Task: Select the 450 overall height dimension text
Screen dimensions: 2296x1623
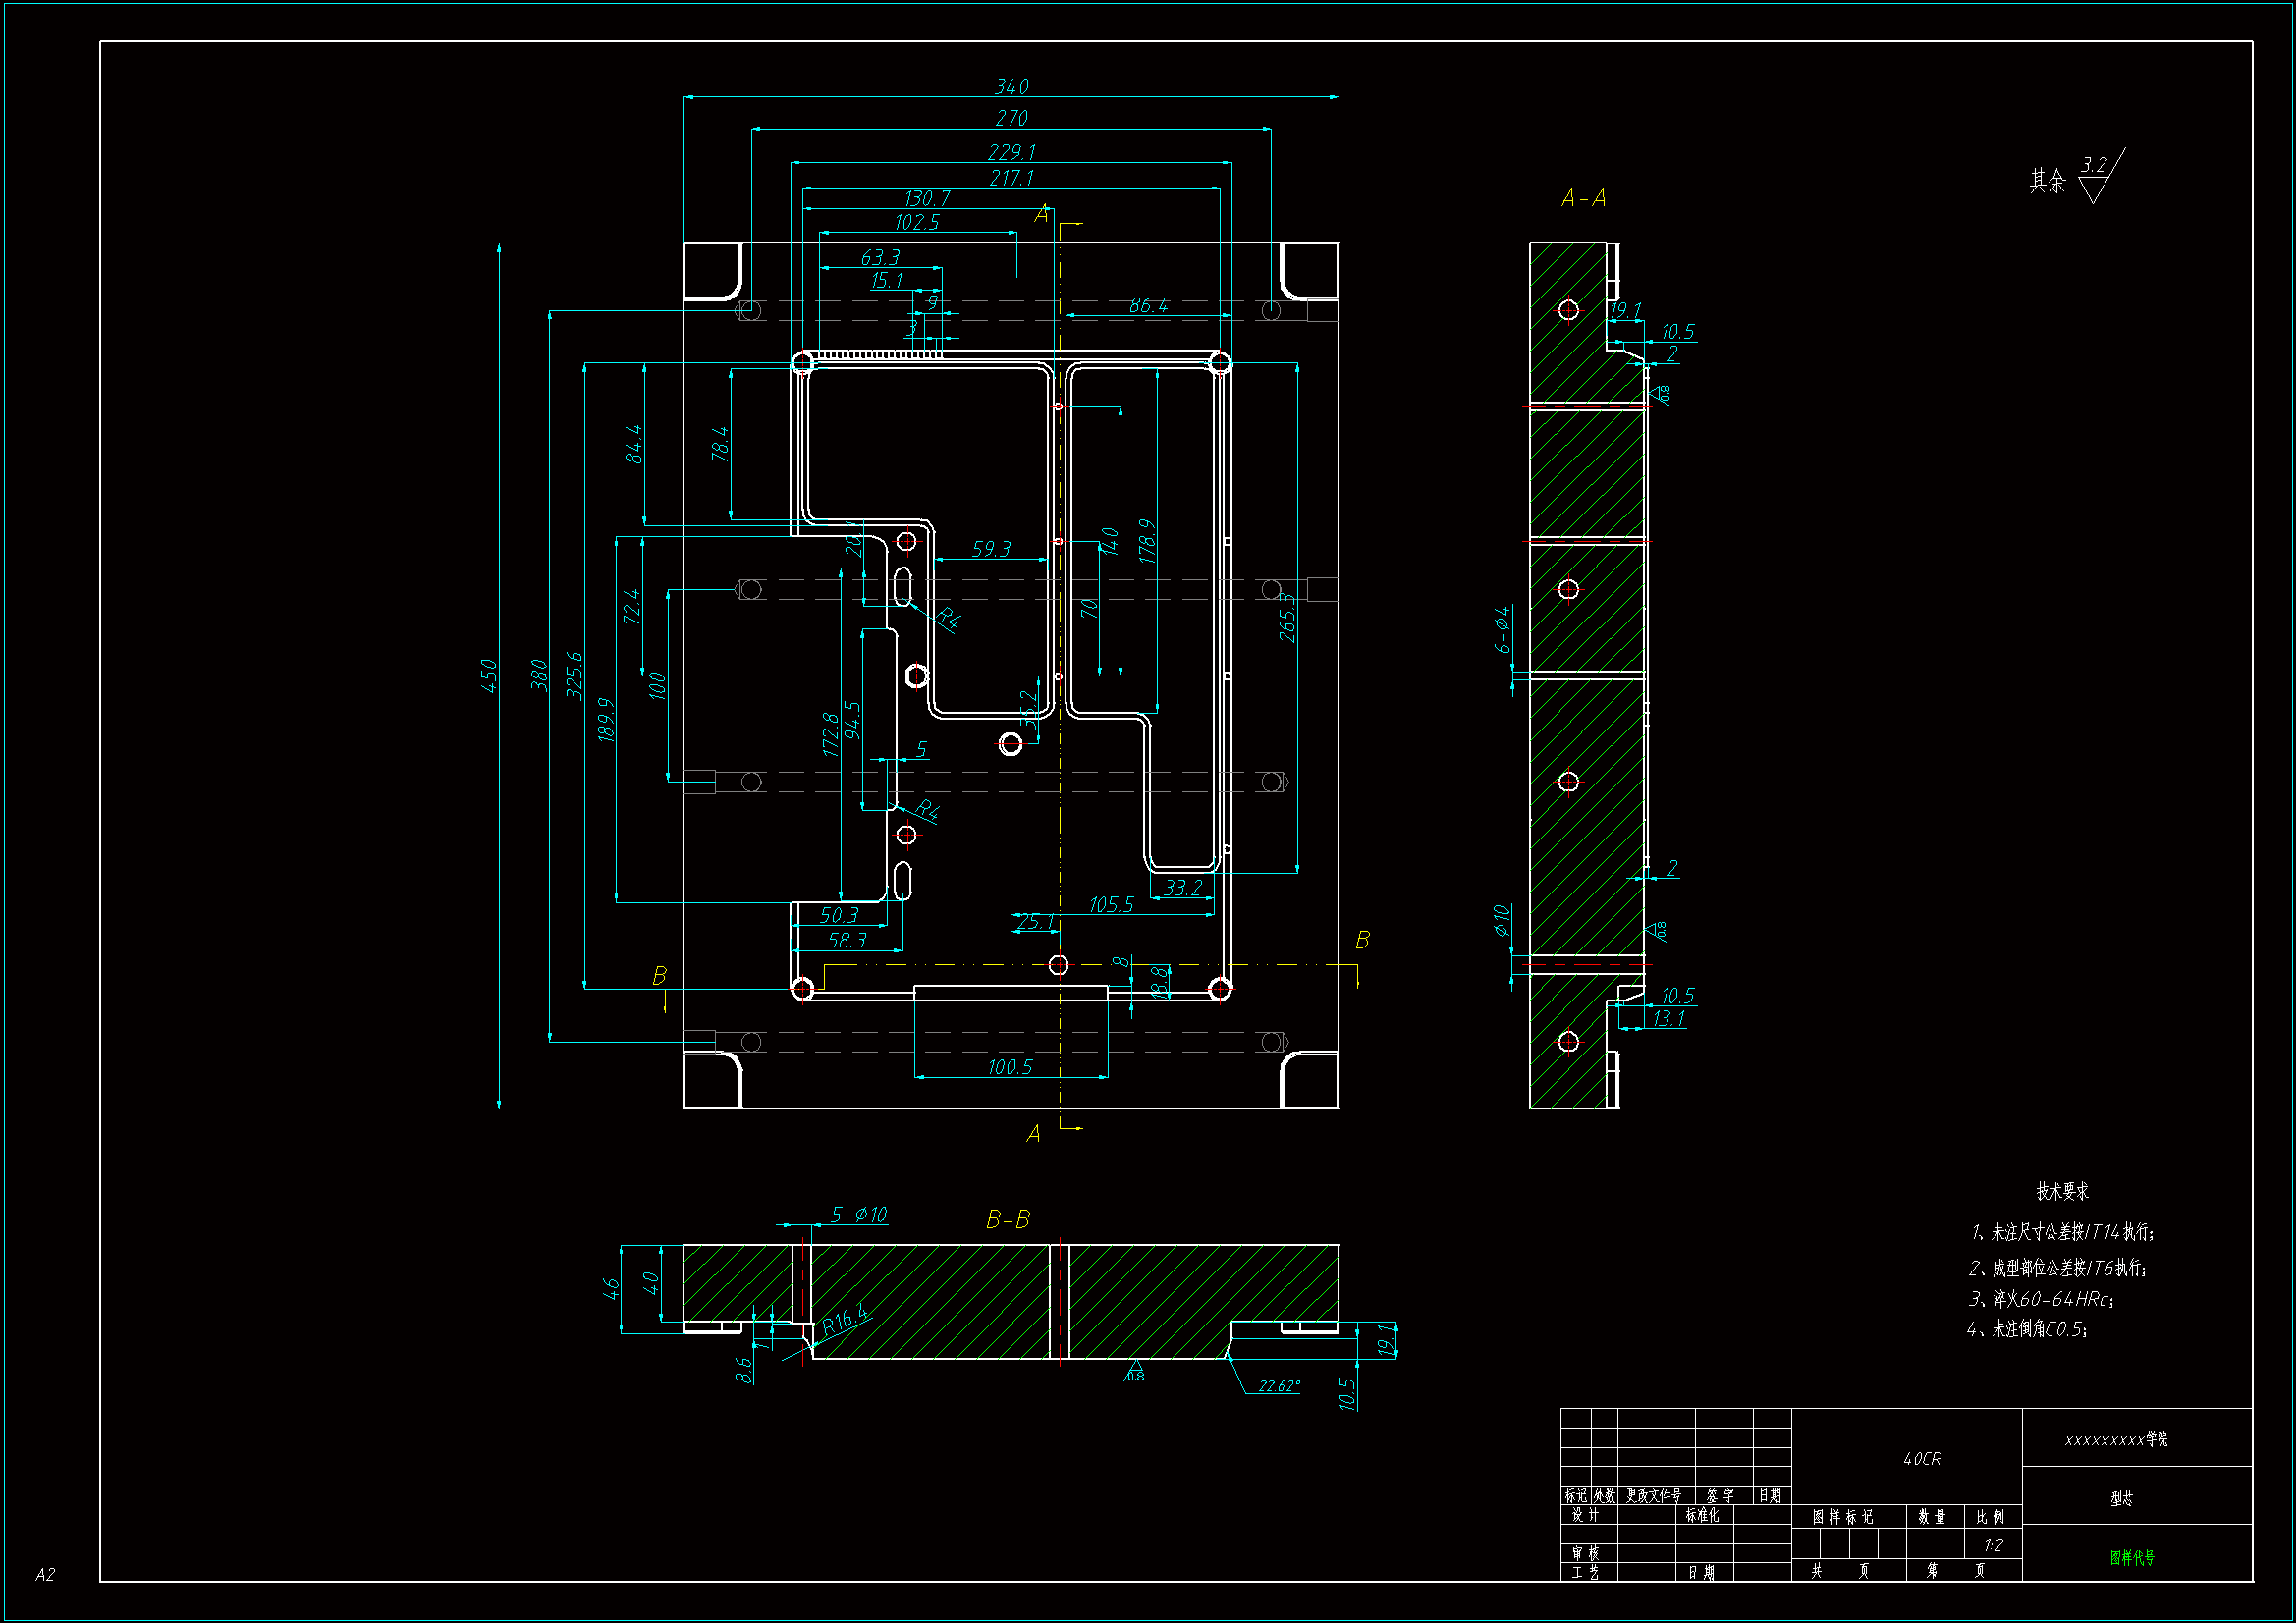Action: click(x=488, y=676)
